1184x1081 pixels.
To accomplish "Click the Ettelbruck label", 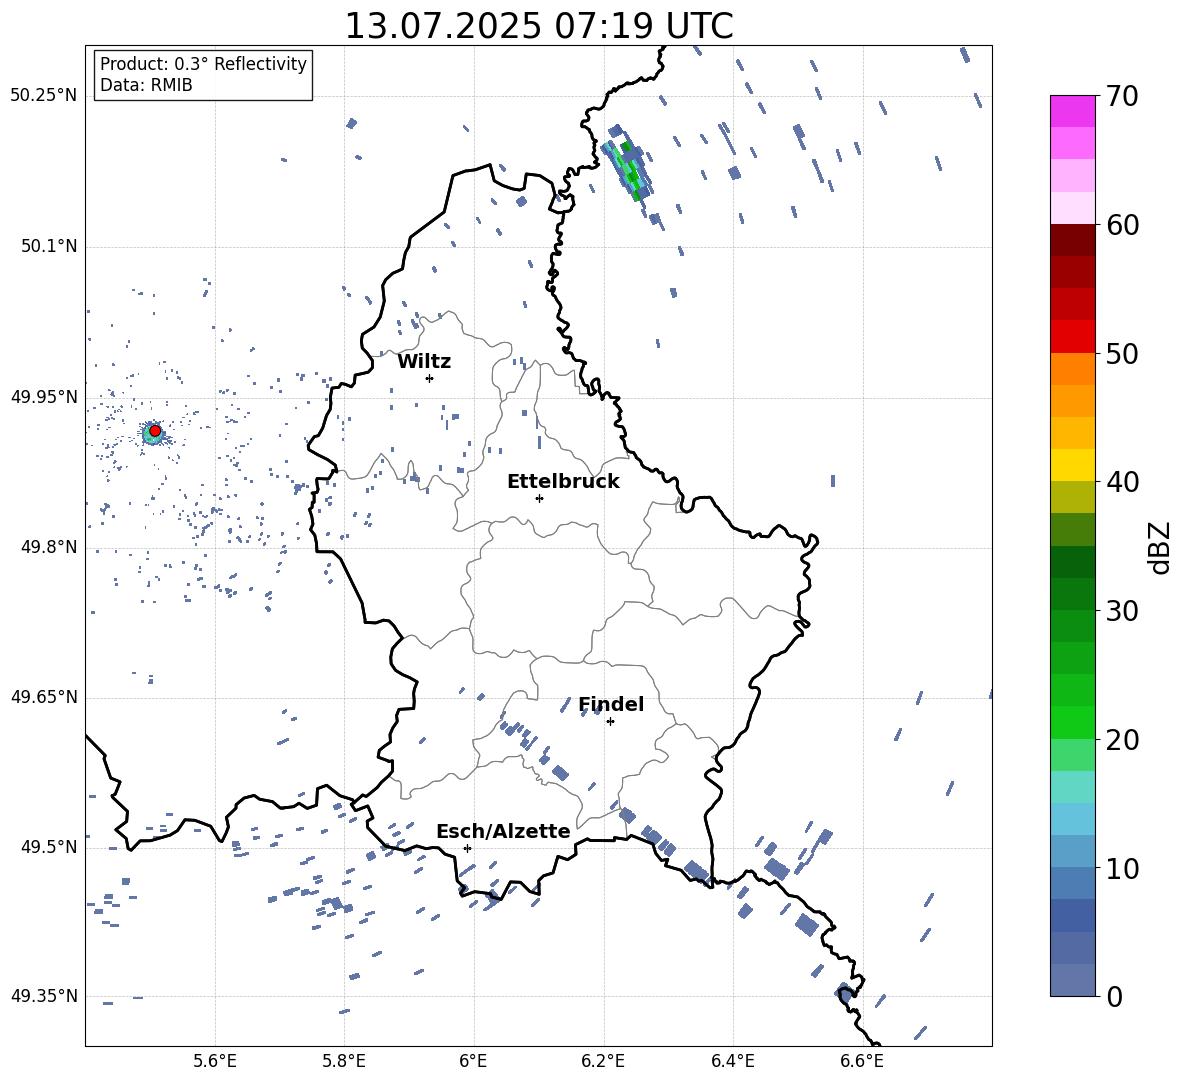I will (563, 482).
